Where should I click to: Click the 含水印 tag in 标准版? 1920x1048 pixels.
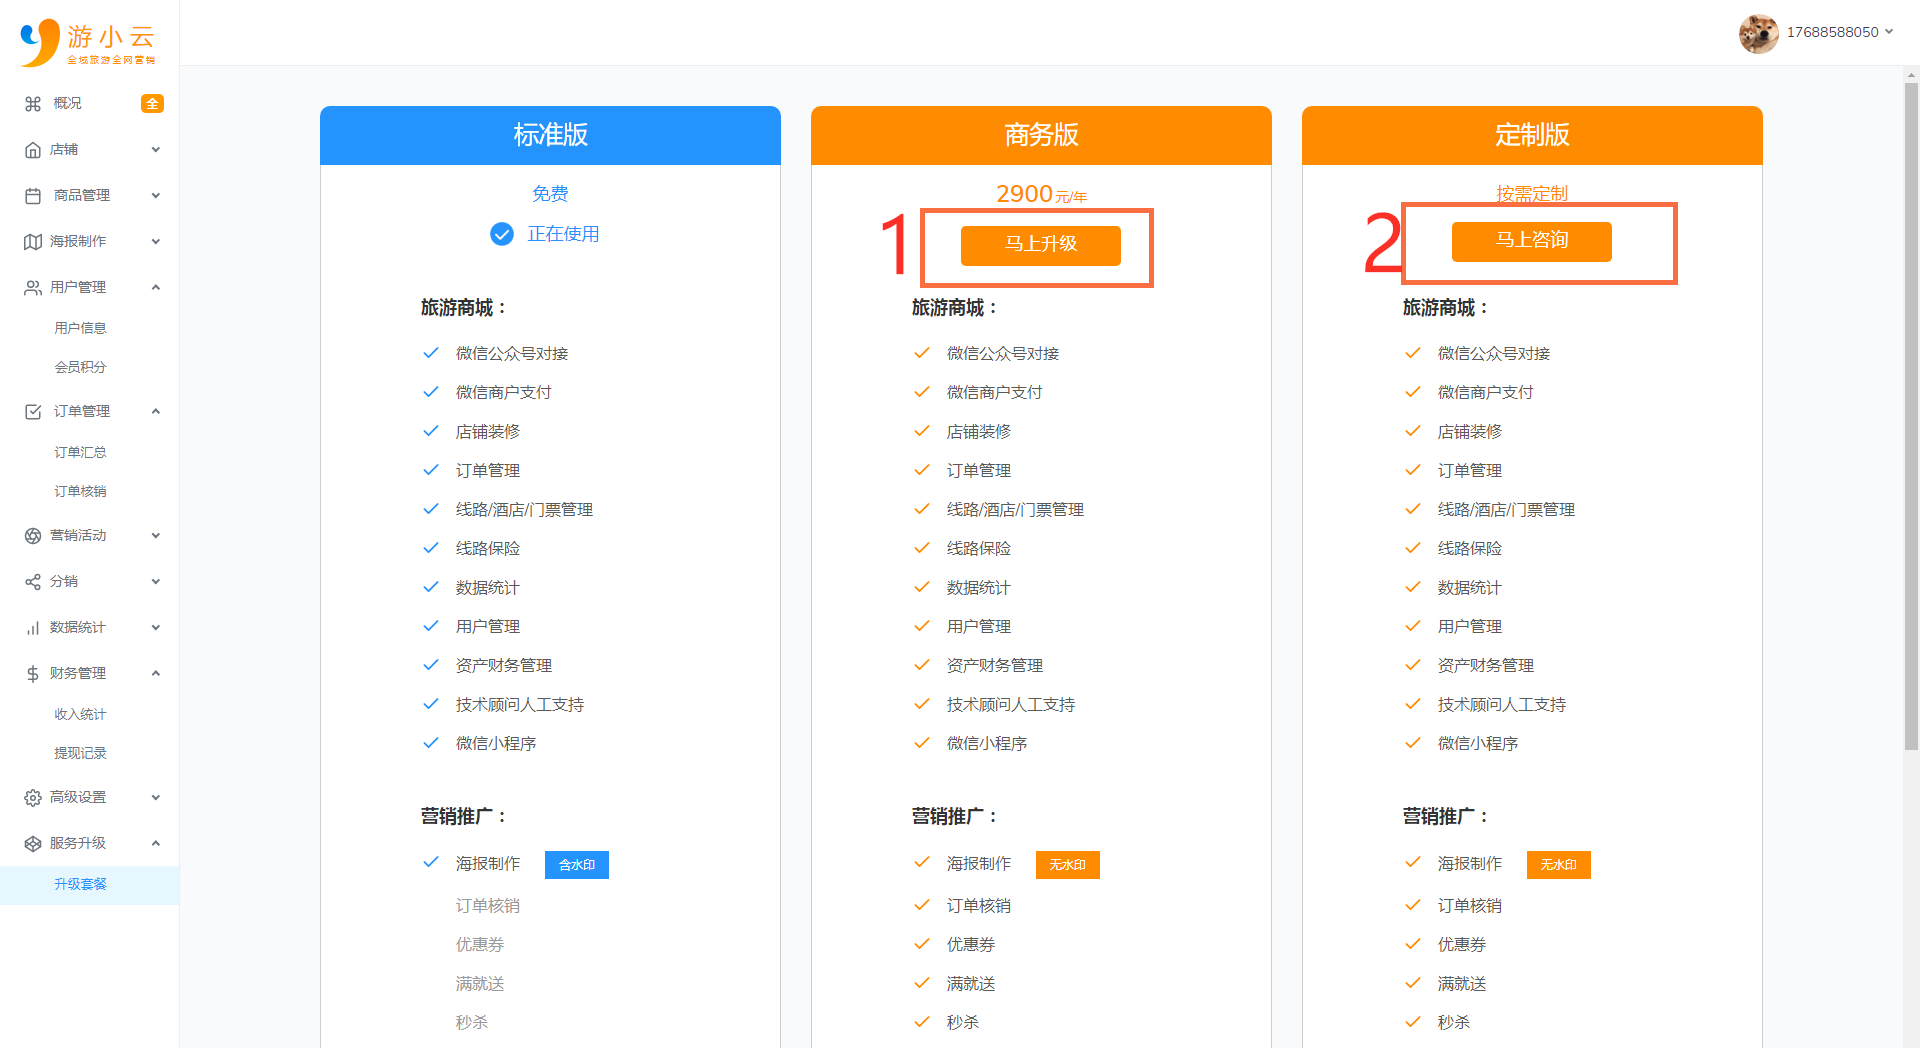577,865
